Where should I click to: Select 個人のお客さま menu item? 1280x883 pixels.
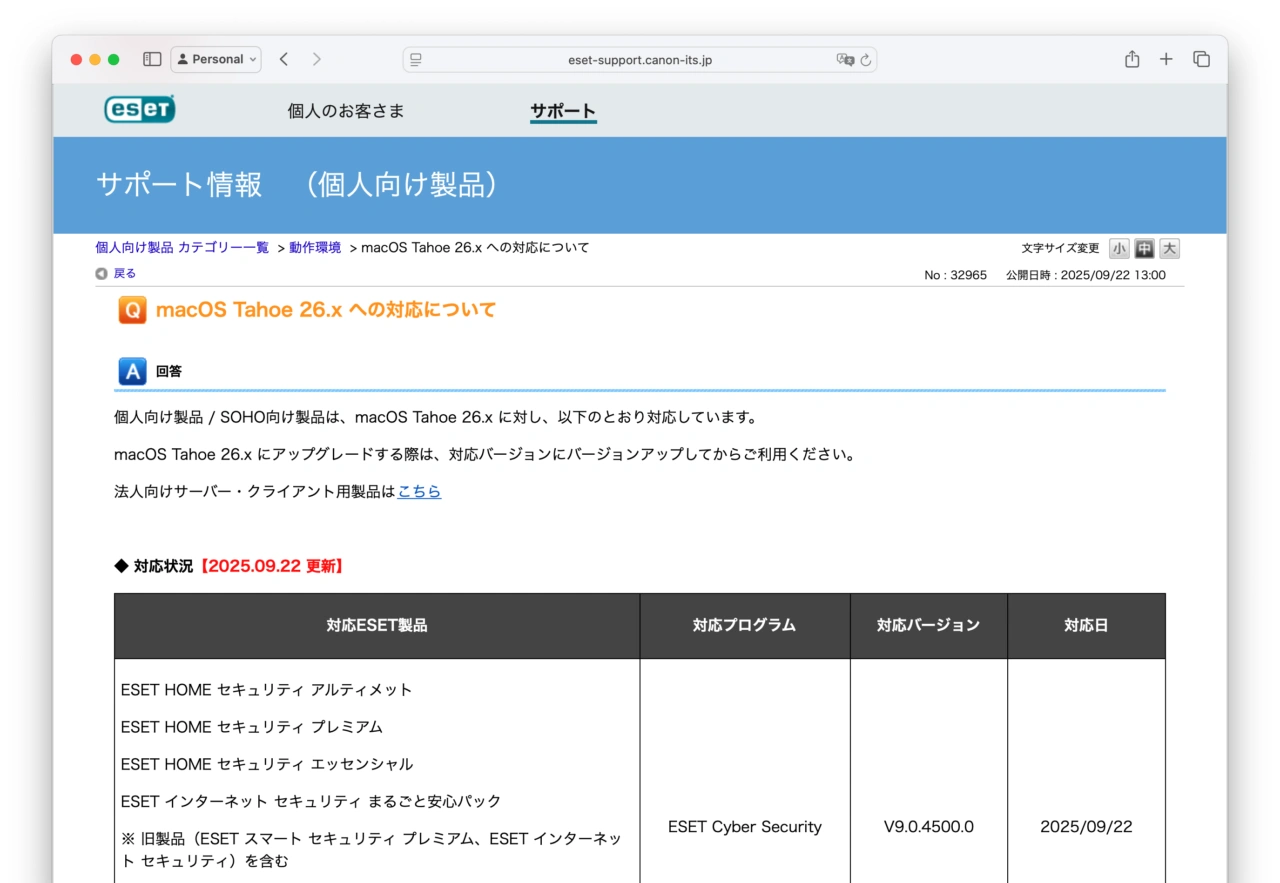[345, 111]
